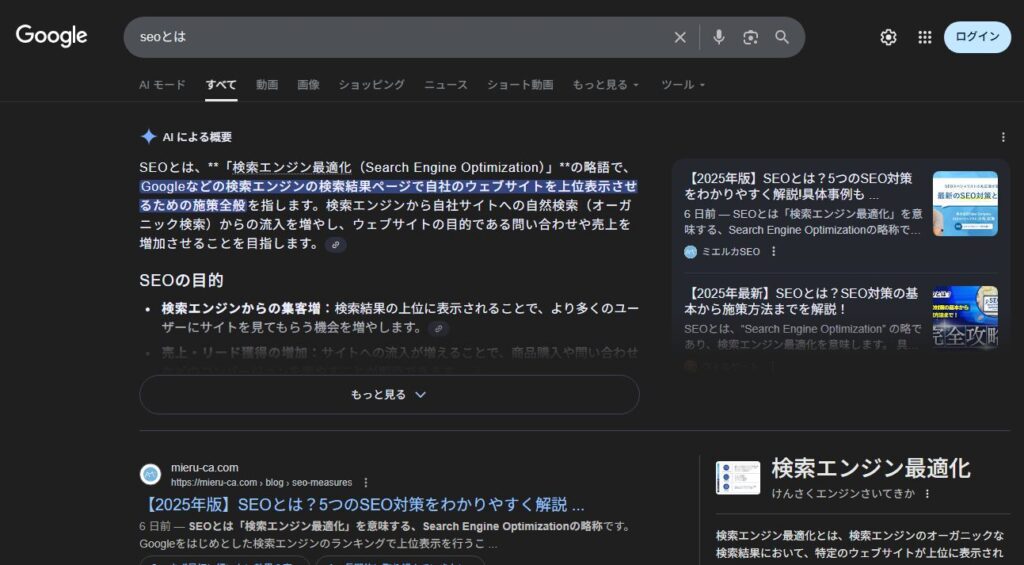The height and width of the screenshot is (565, 1024).
Task: Open three-dot menu next to mieru-ca.com URL
Action: 366,483
